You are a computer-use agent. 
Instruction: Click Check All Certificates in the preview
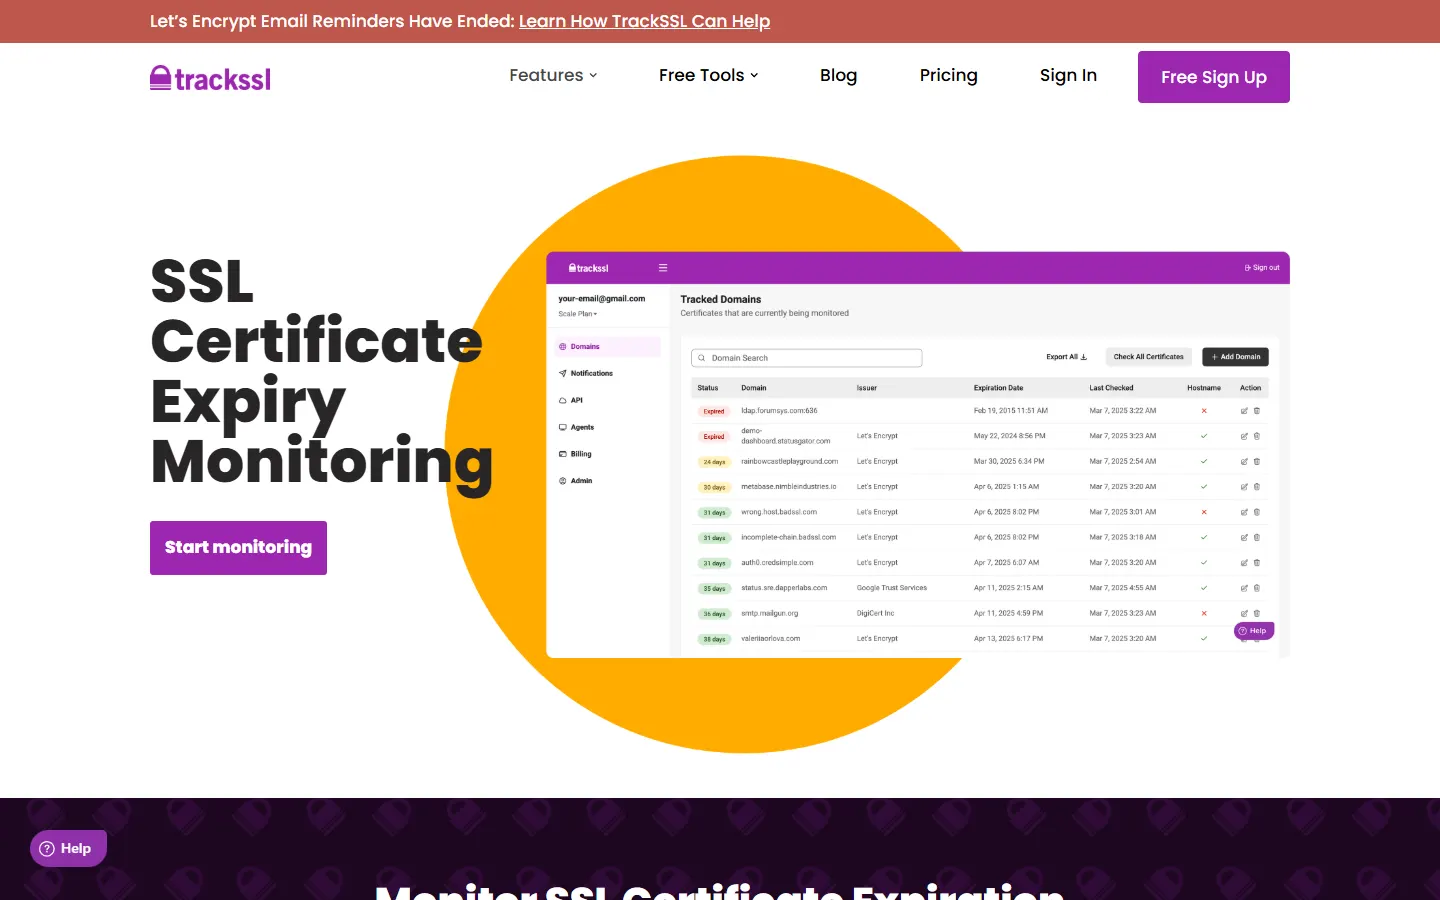coord(1149,357)
